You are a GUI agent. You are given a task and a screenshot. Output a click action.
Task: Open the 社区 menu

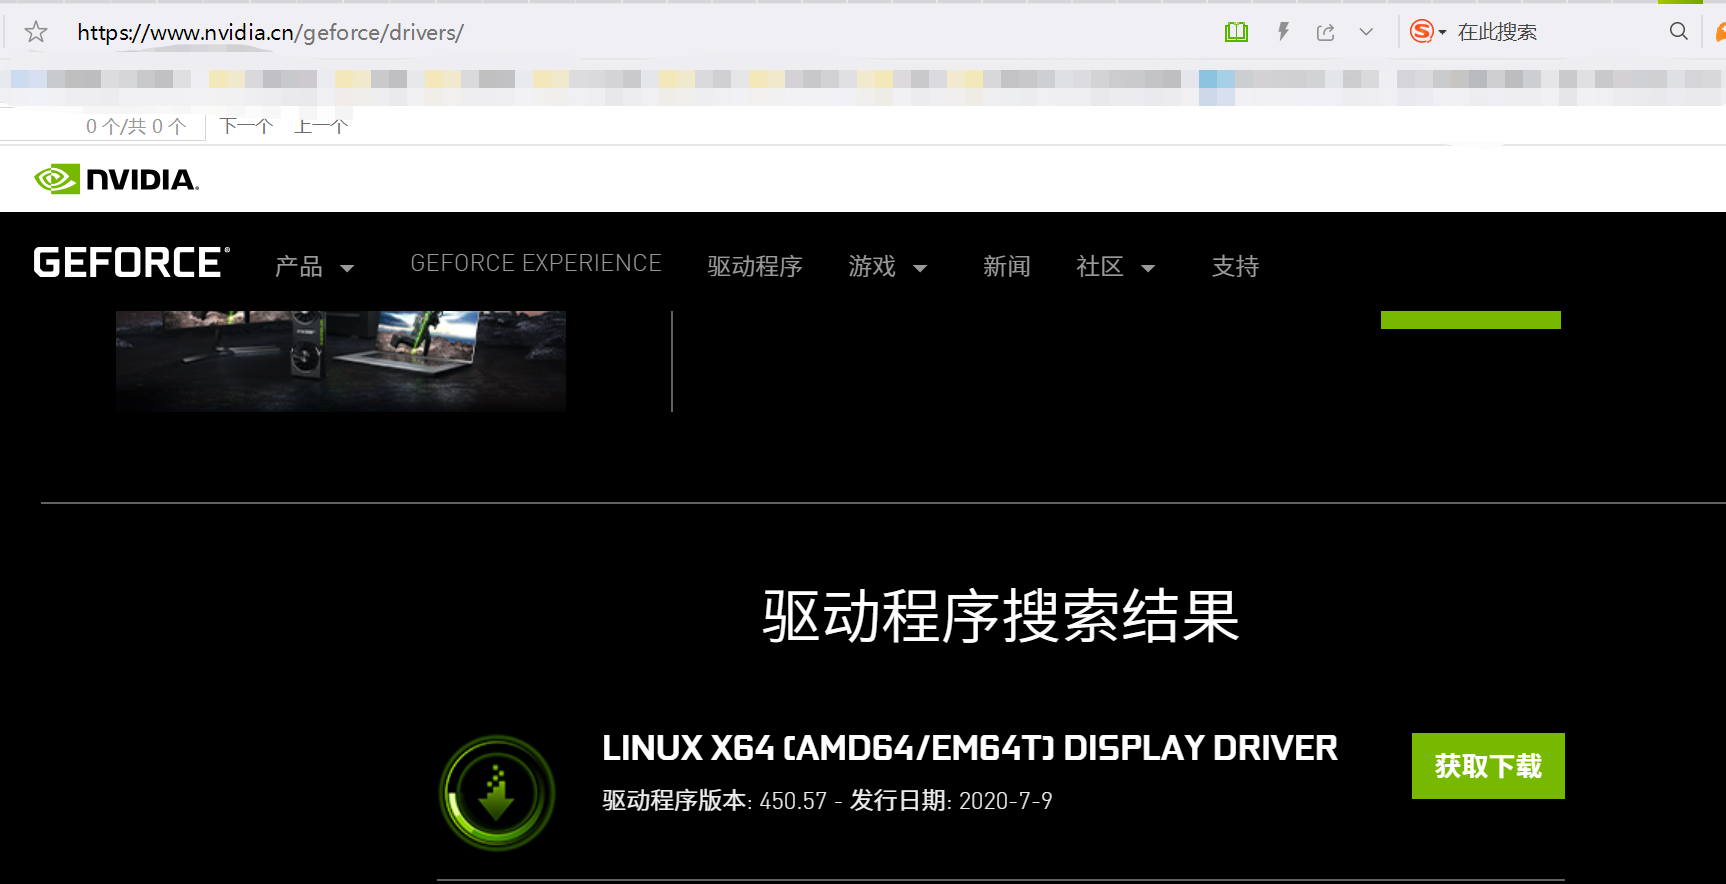pyautogui.click(x=1100, y=266)
